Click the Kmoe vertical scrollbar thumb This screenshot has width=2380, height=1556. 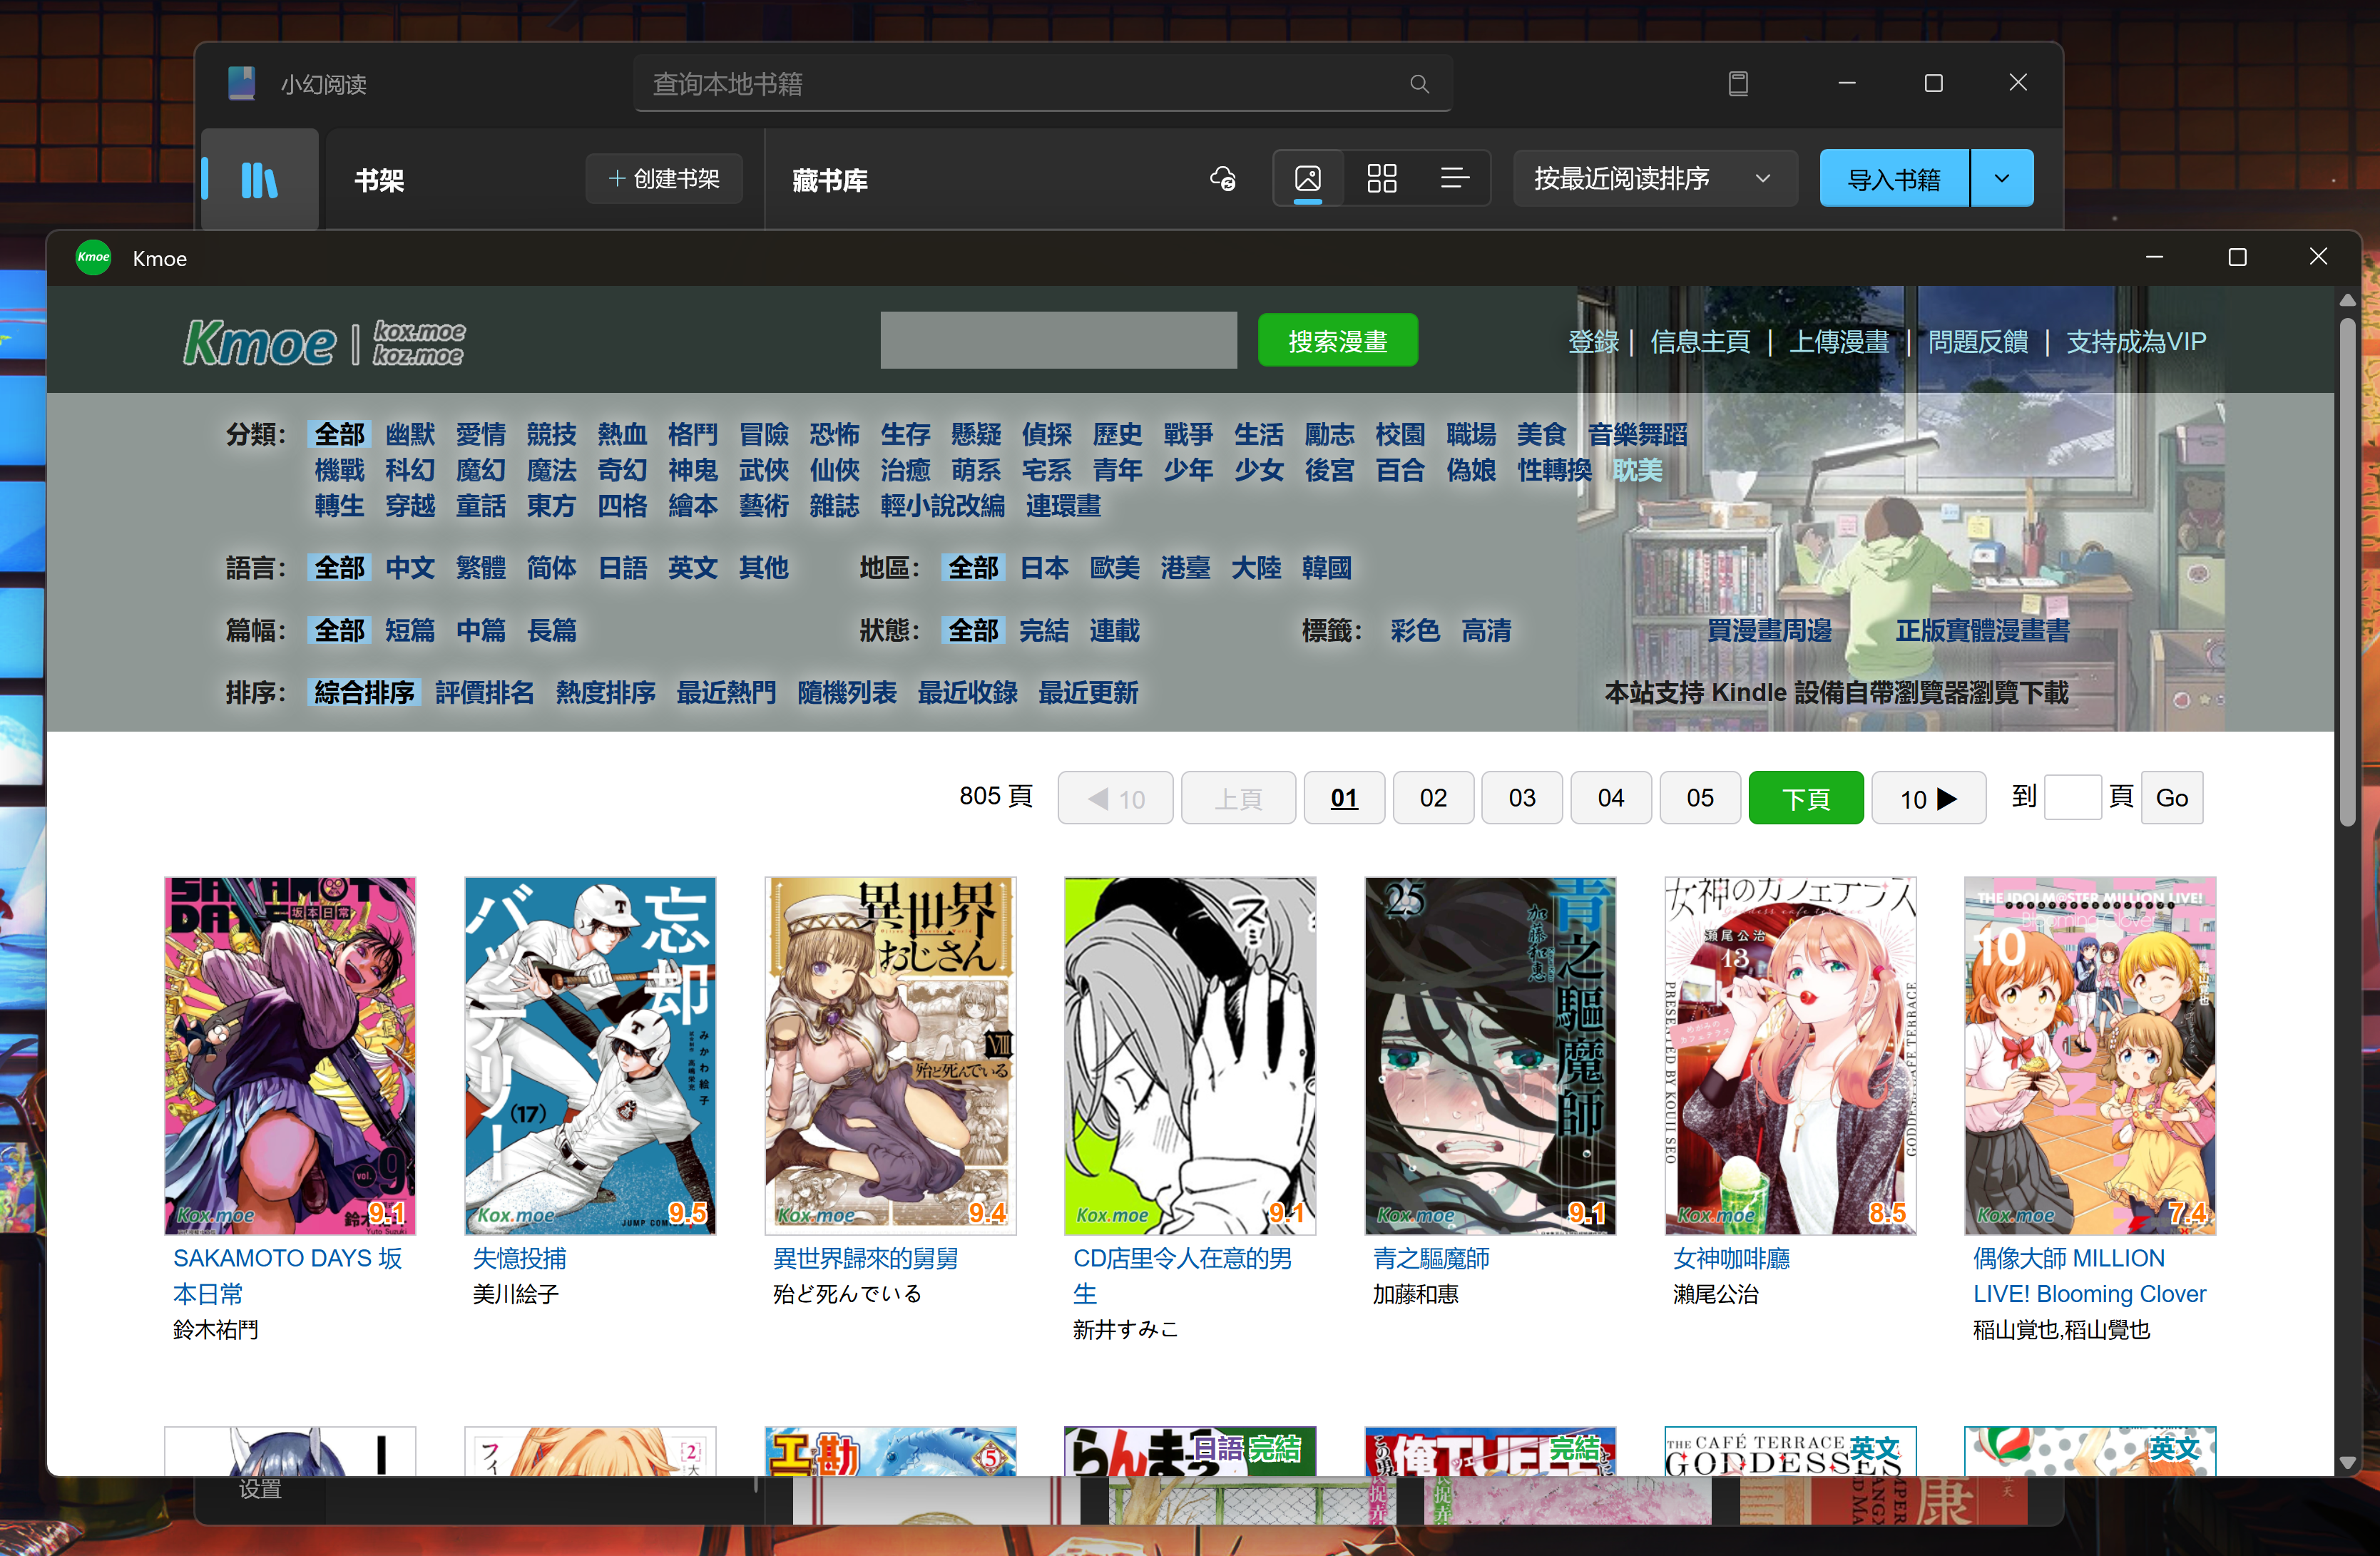2347,572
